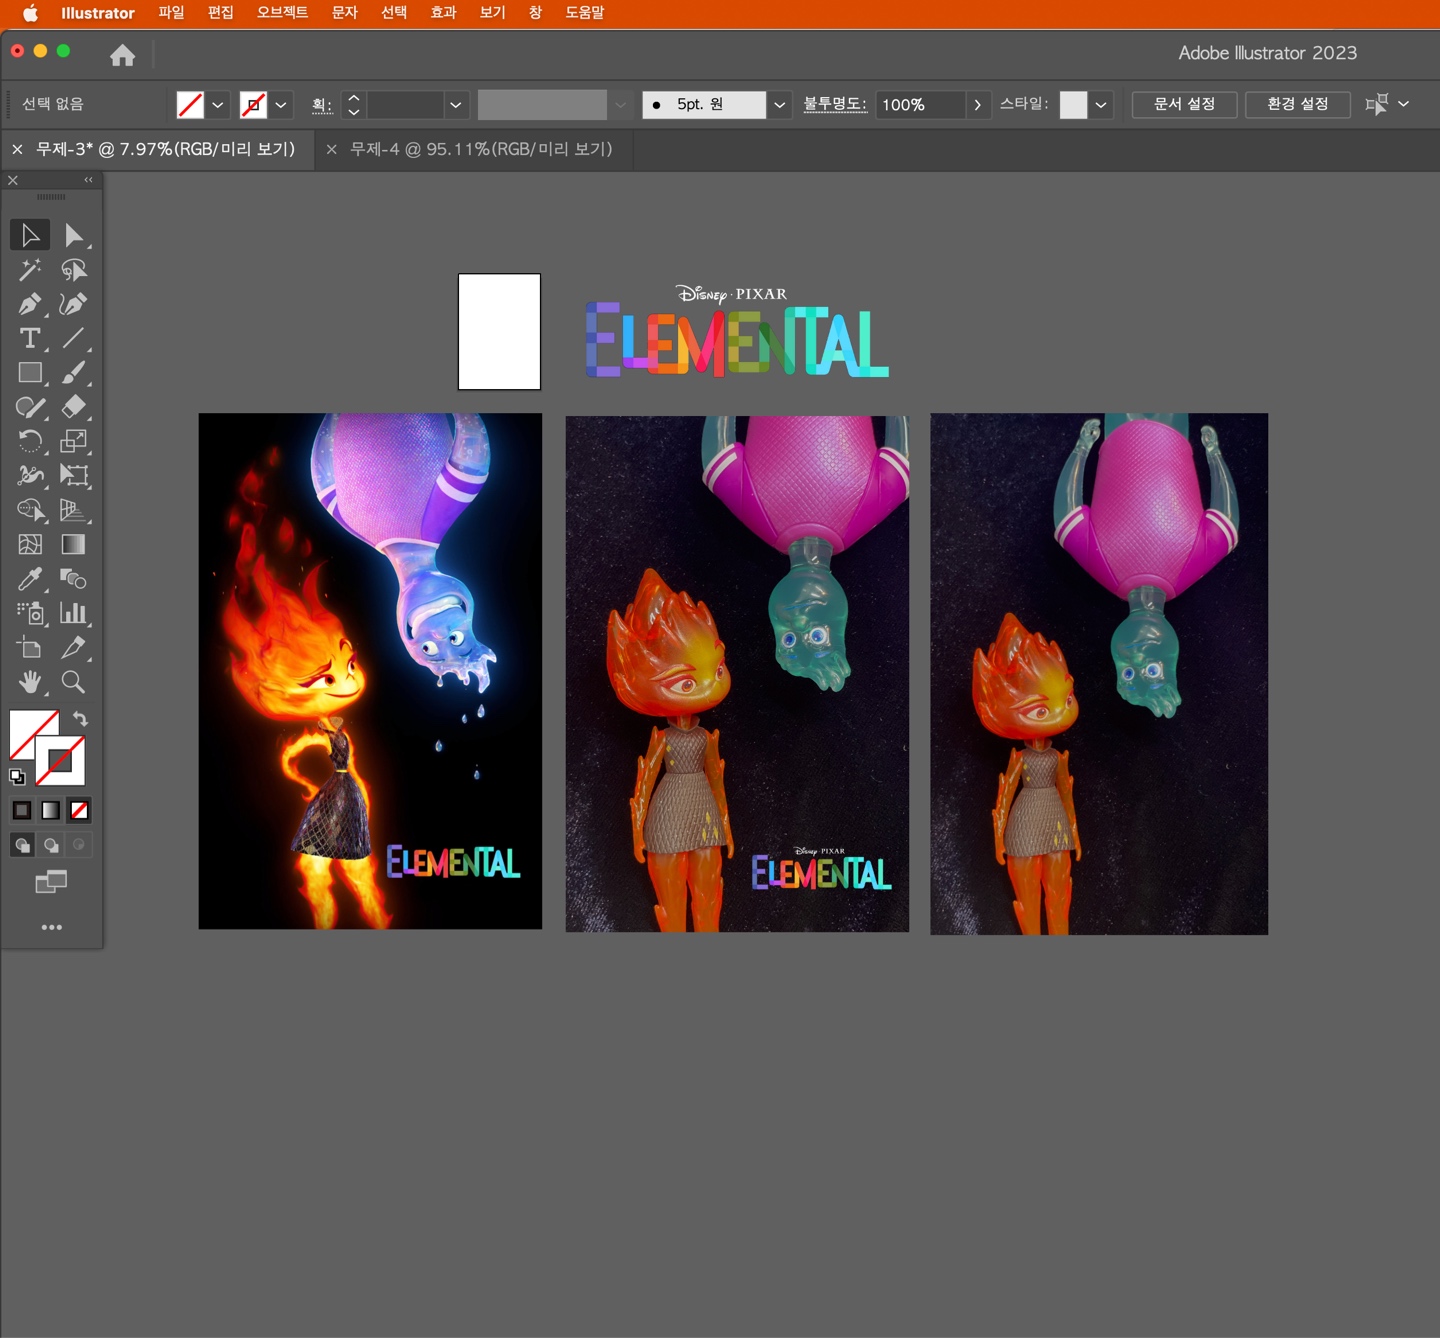The width and height of the screenshot is (1440, 1338).
Task: Activate the Artboard tool
Action: (x=30, y=647)
